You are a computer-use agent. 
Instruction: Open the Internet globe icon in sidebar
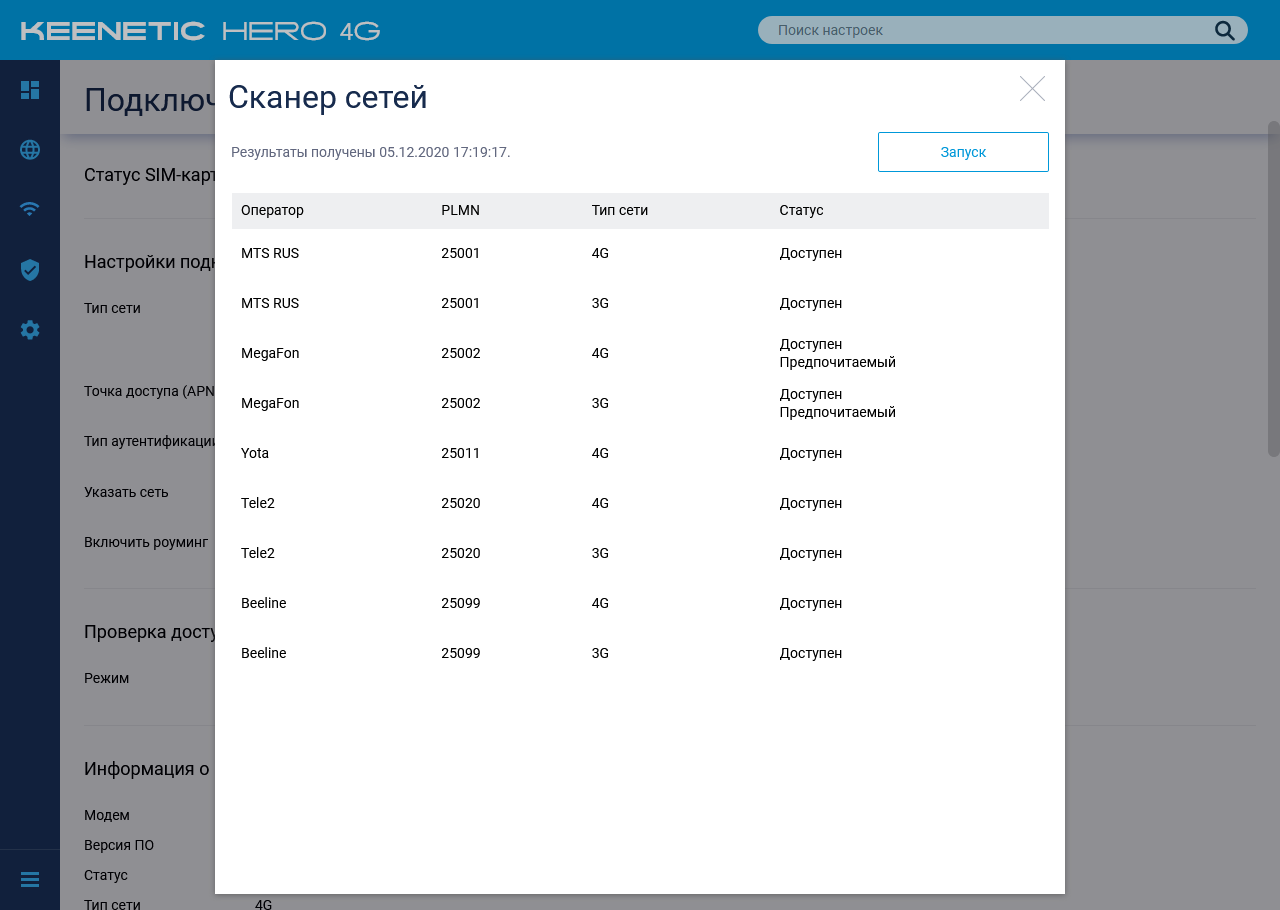[x=30, y=150]
